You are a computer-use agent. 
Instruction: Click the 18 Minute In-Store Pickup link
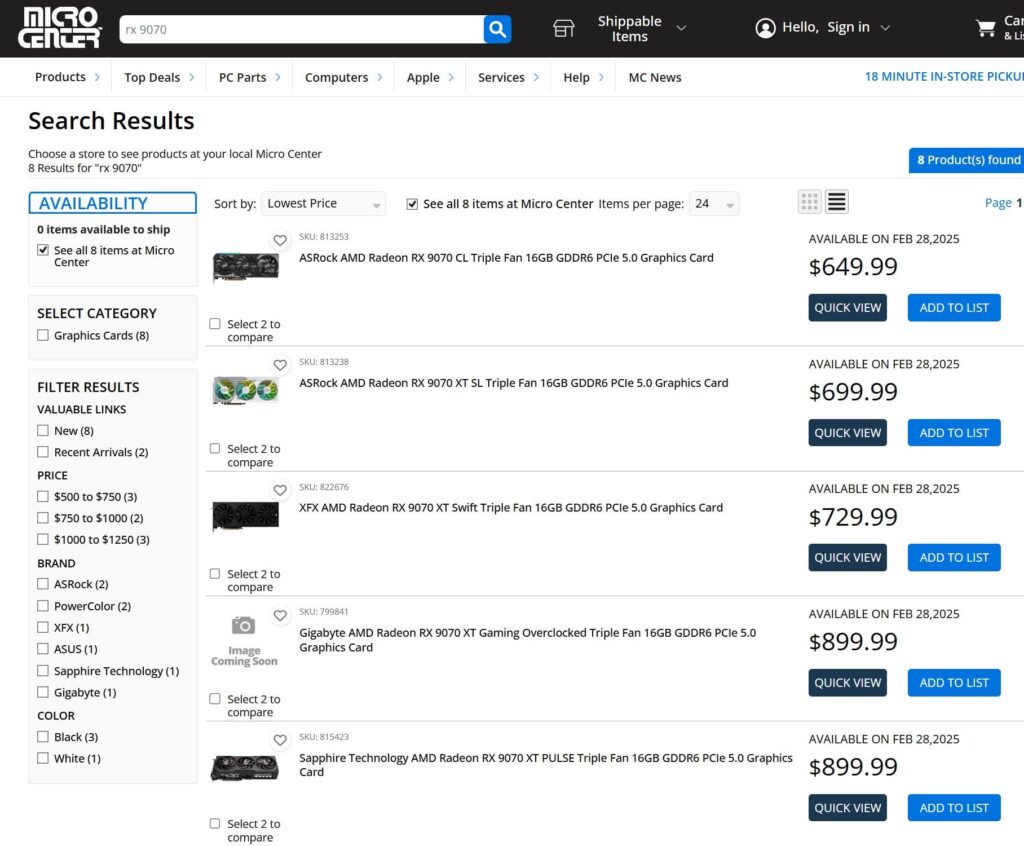tap(944, 76)
